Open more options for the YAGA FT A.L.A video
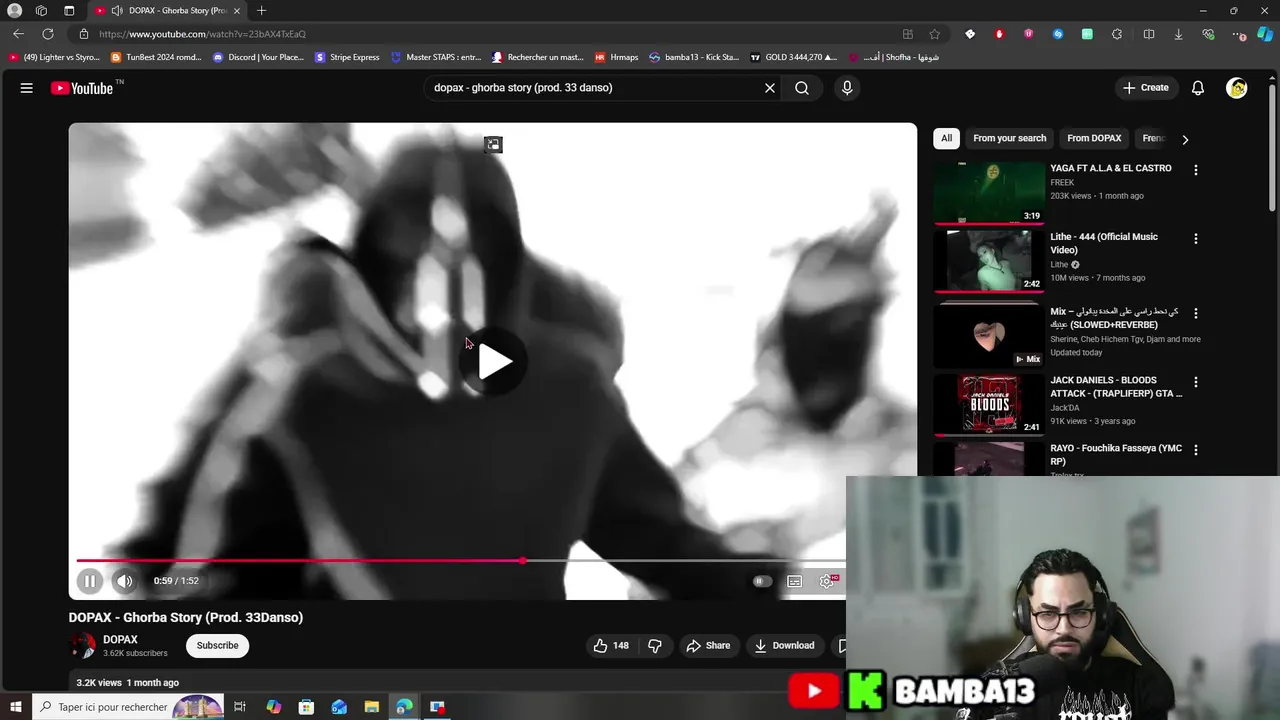The width and height of the screenshot is (1280, 720). [1195, 170]
